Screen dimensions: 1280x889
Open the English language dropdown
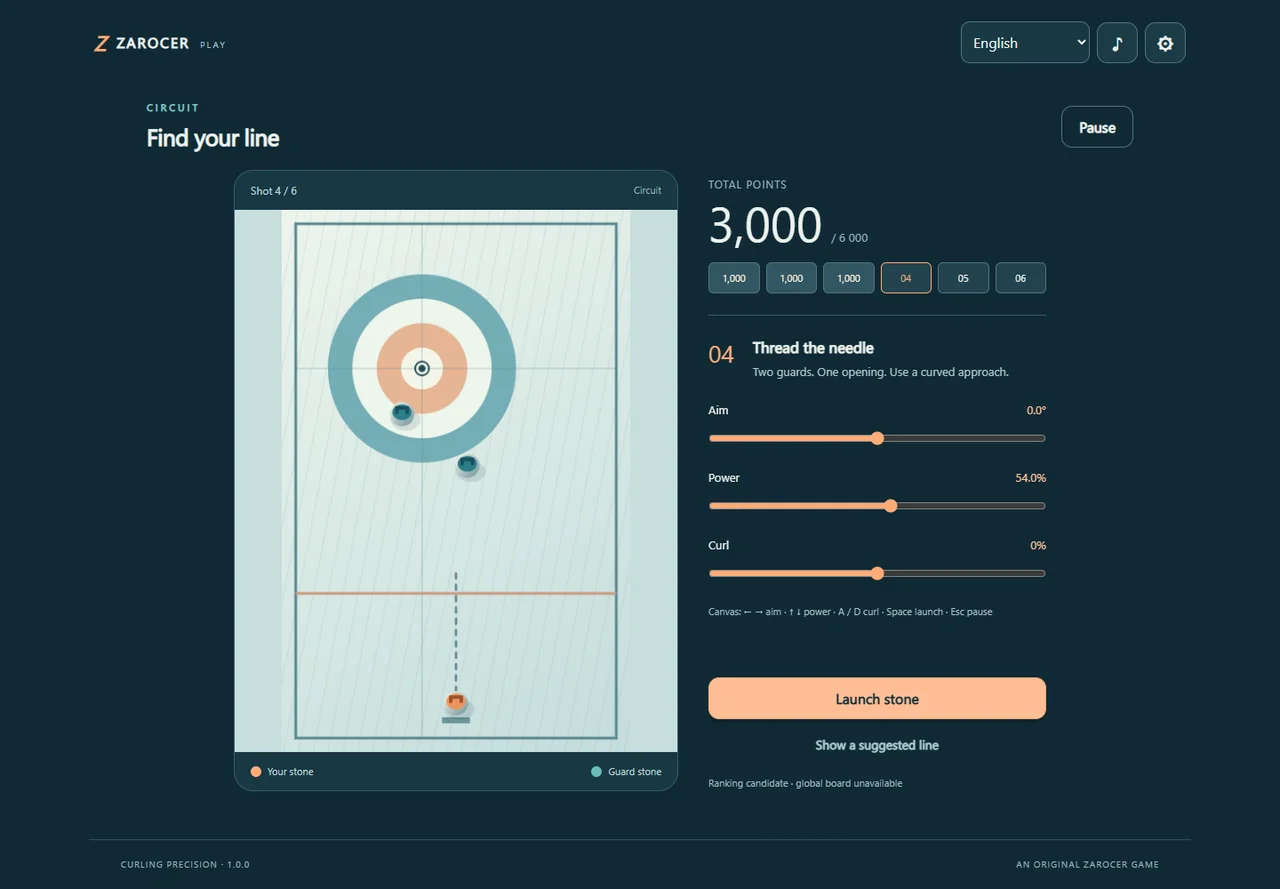coord(1025,43)
